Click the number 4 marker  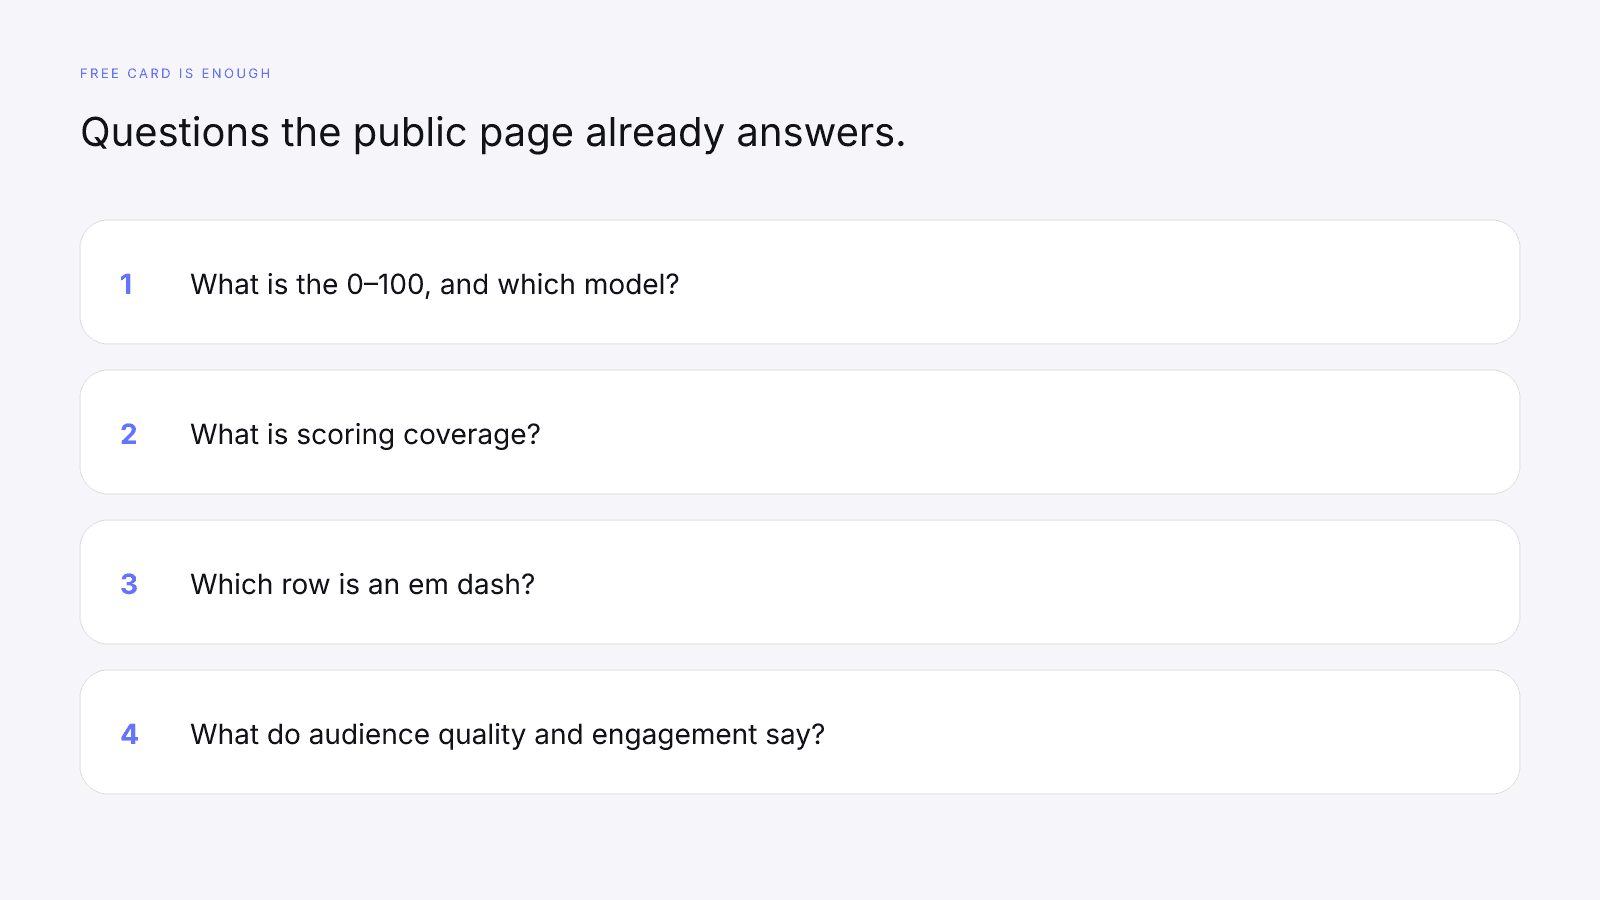click(129, 734)
